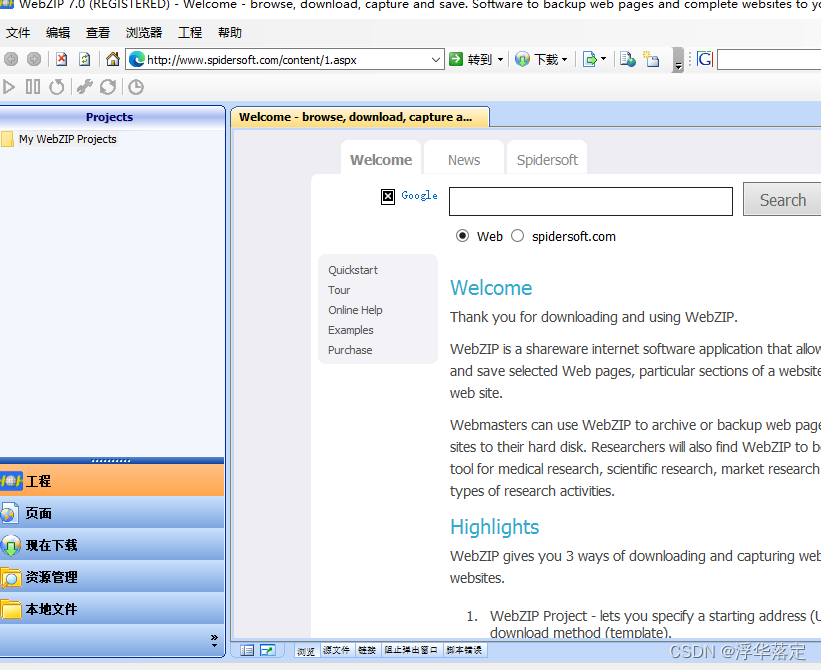Go to the Home page icon
This screenshot has width=821, height=670.
[113, 59]
